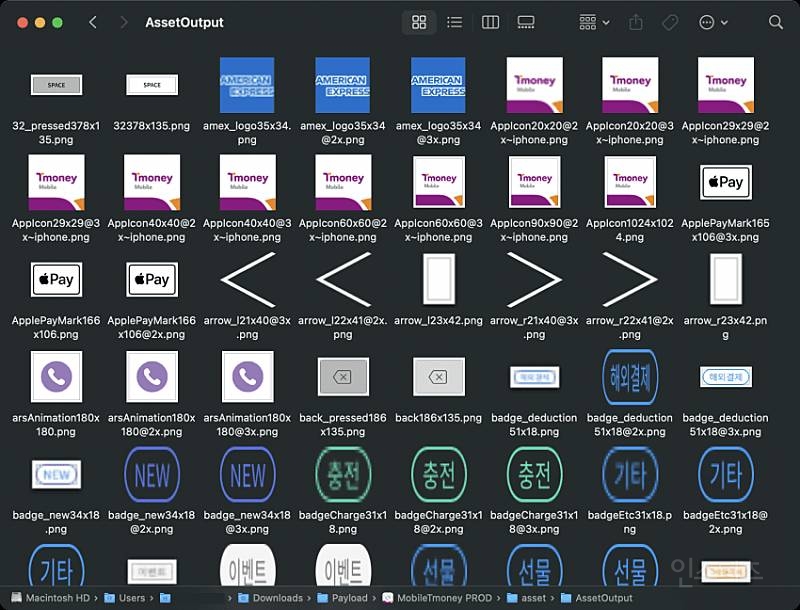Select ApplePayMark166x106@2x.png icon
This screenshot has width=800, height=610.
(x=152, y=279)
